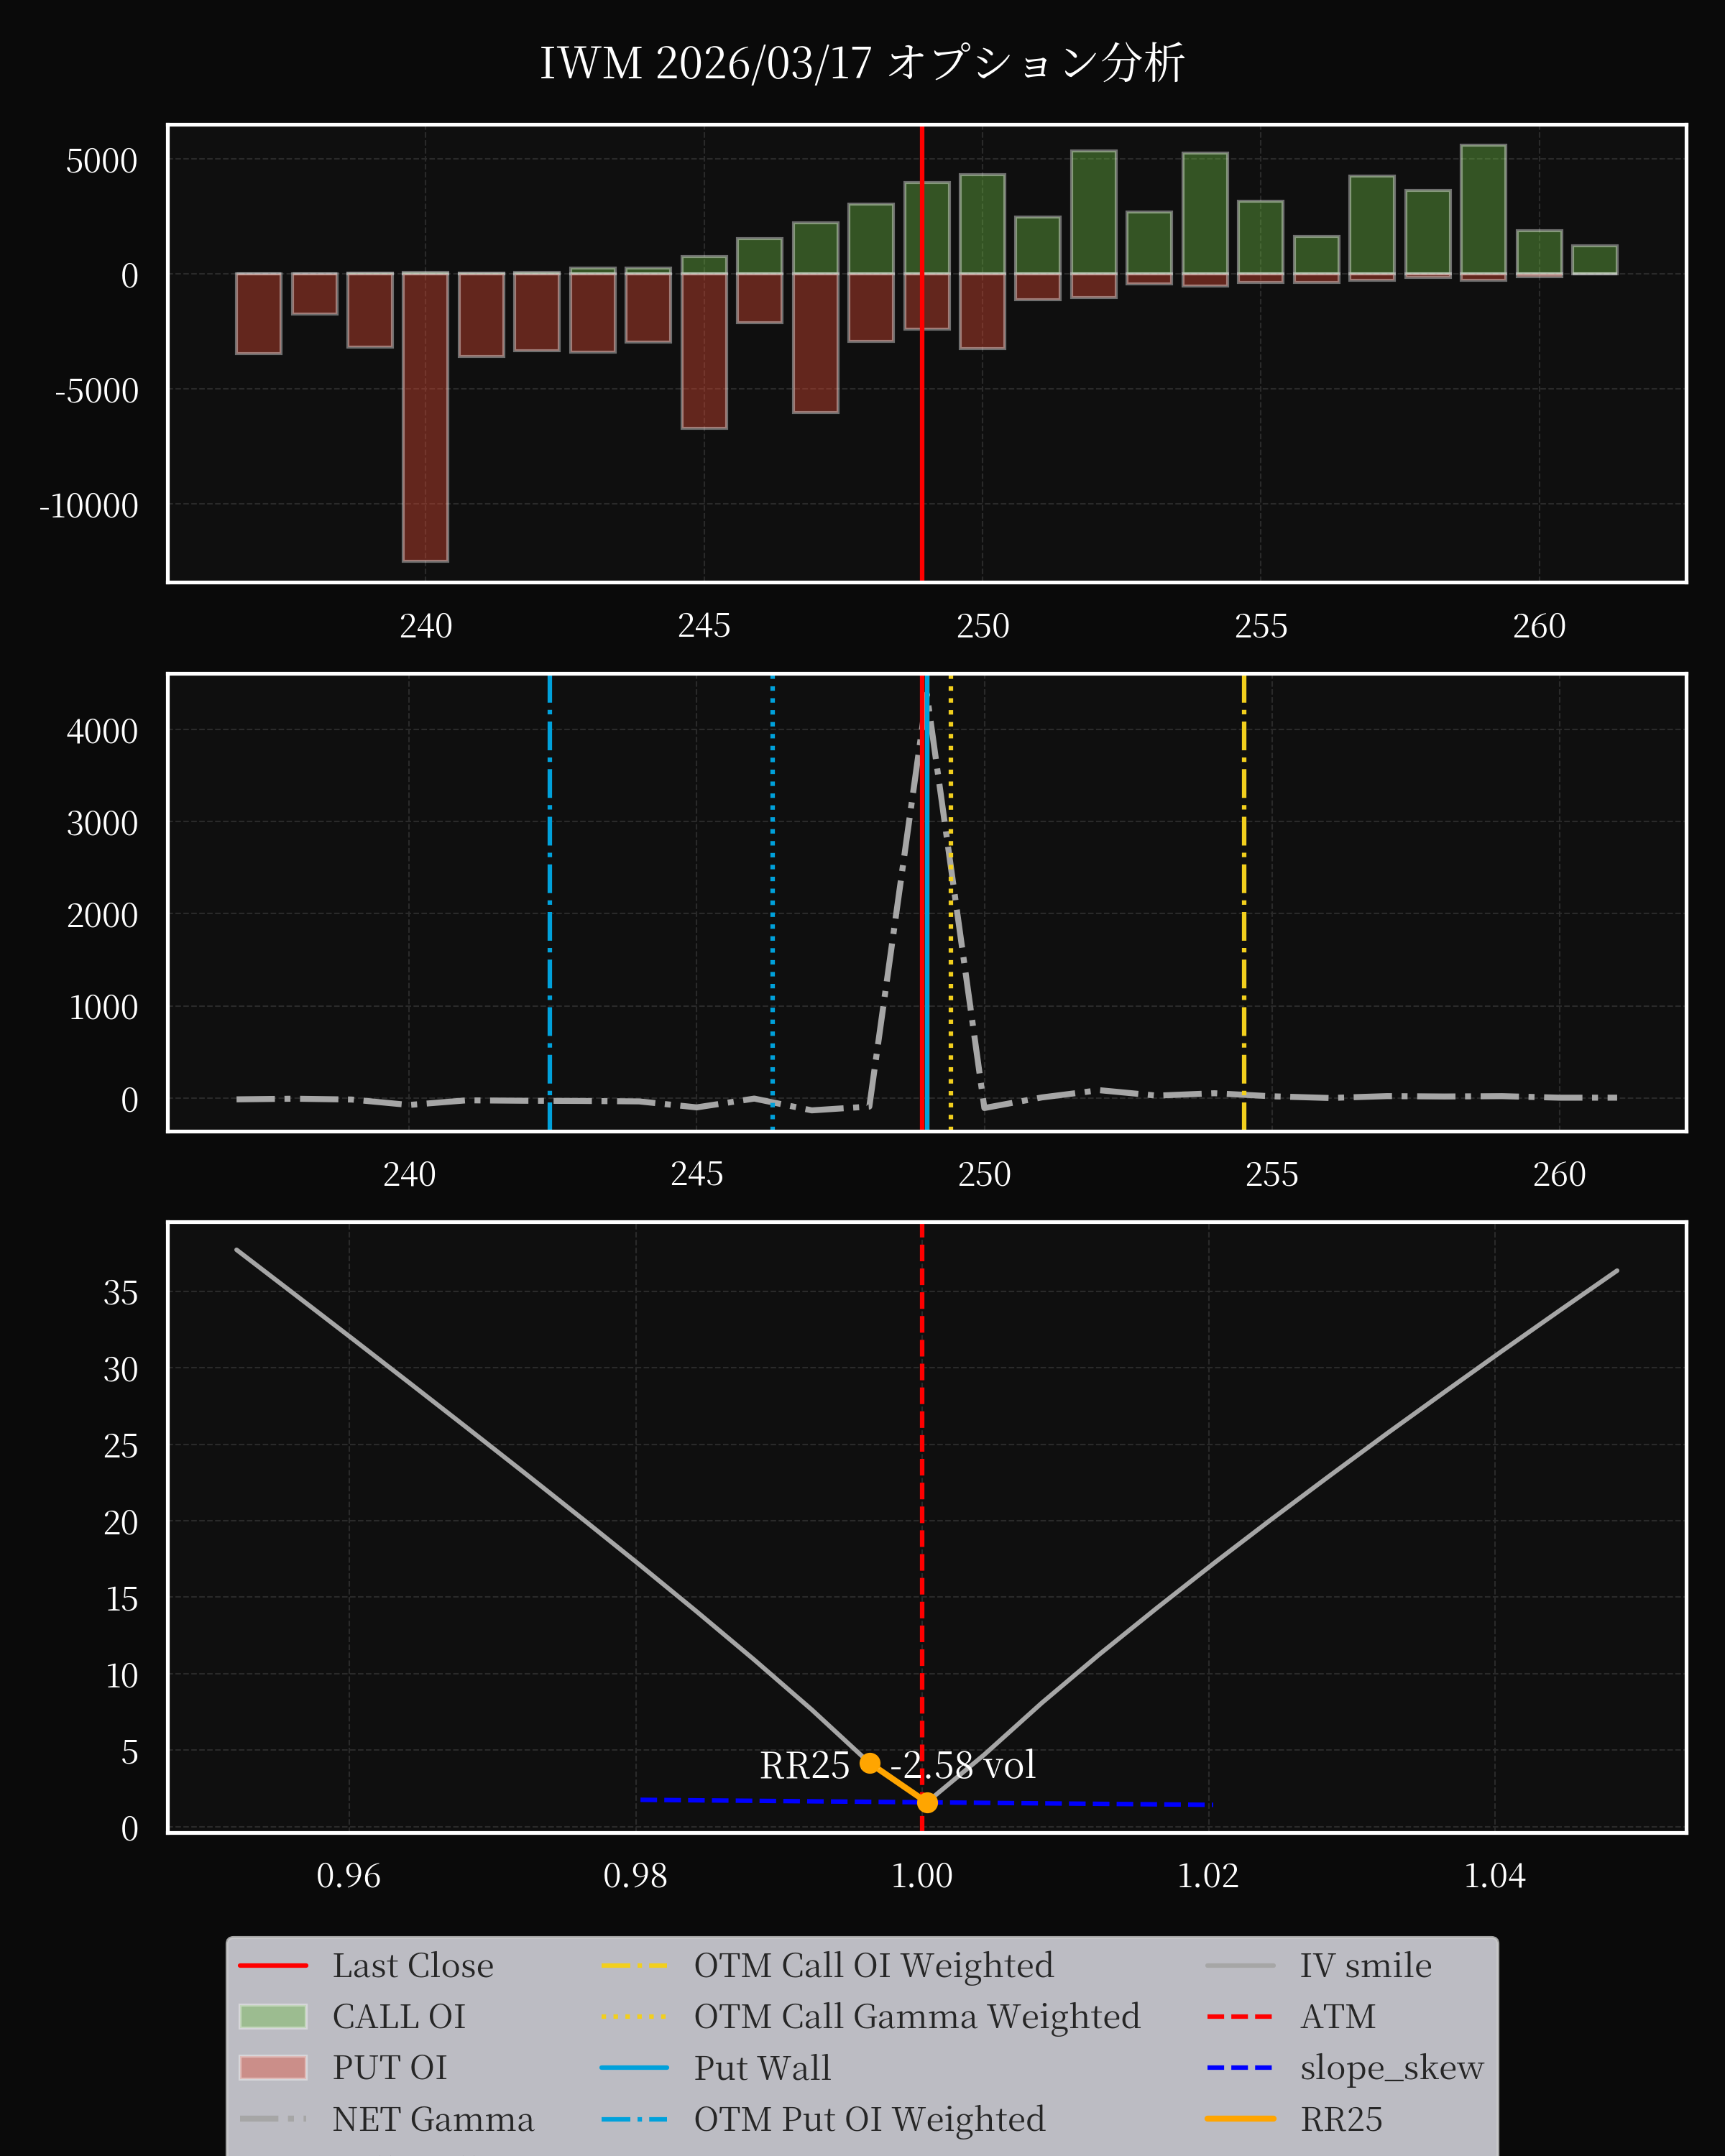
Task: Click the '4000' y-axis label of the gamma chart
Action: click(102, 731)
